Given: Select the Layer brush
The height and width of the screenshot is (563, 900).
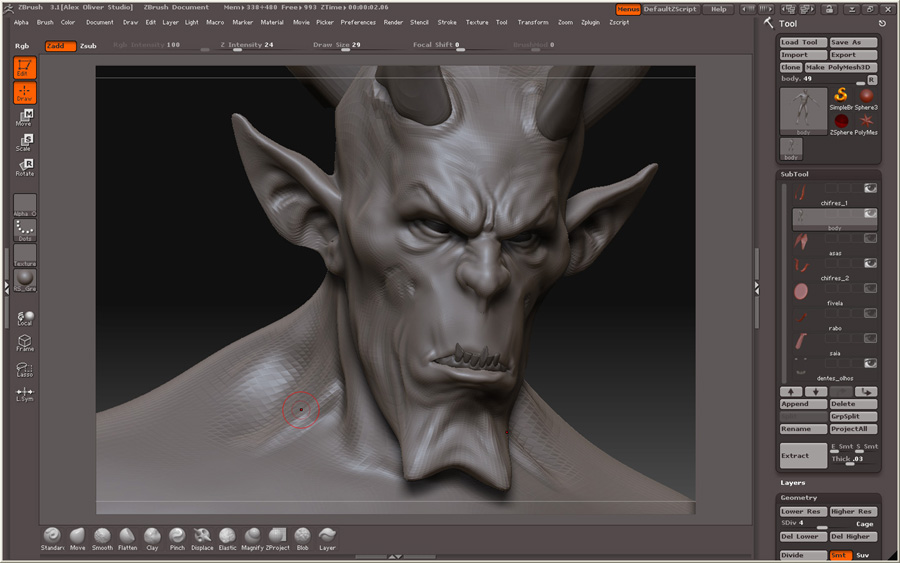Looking at the screenshot, I should pyautogui.click(x=327, y=539).
